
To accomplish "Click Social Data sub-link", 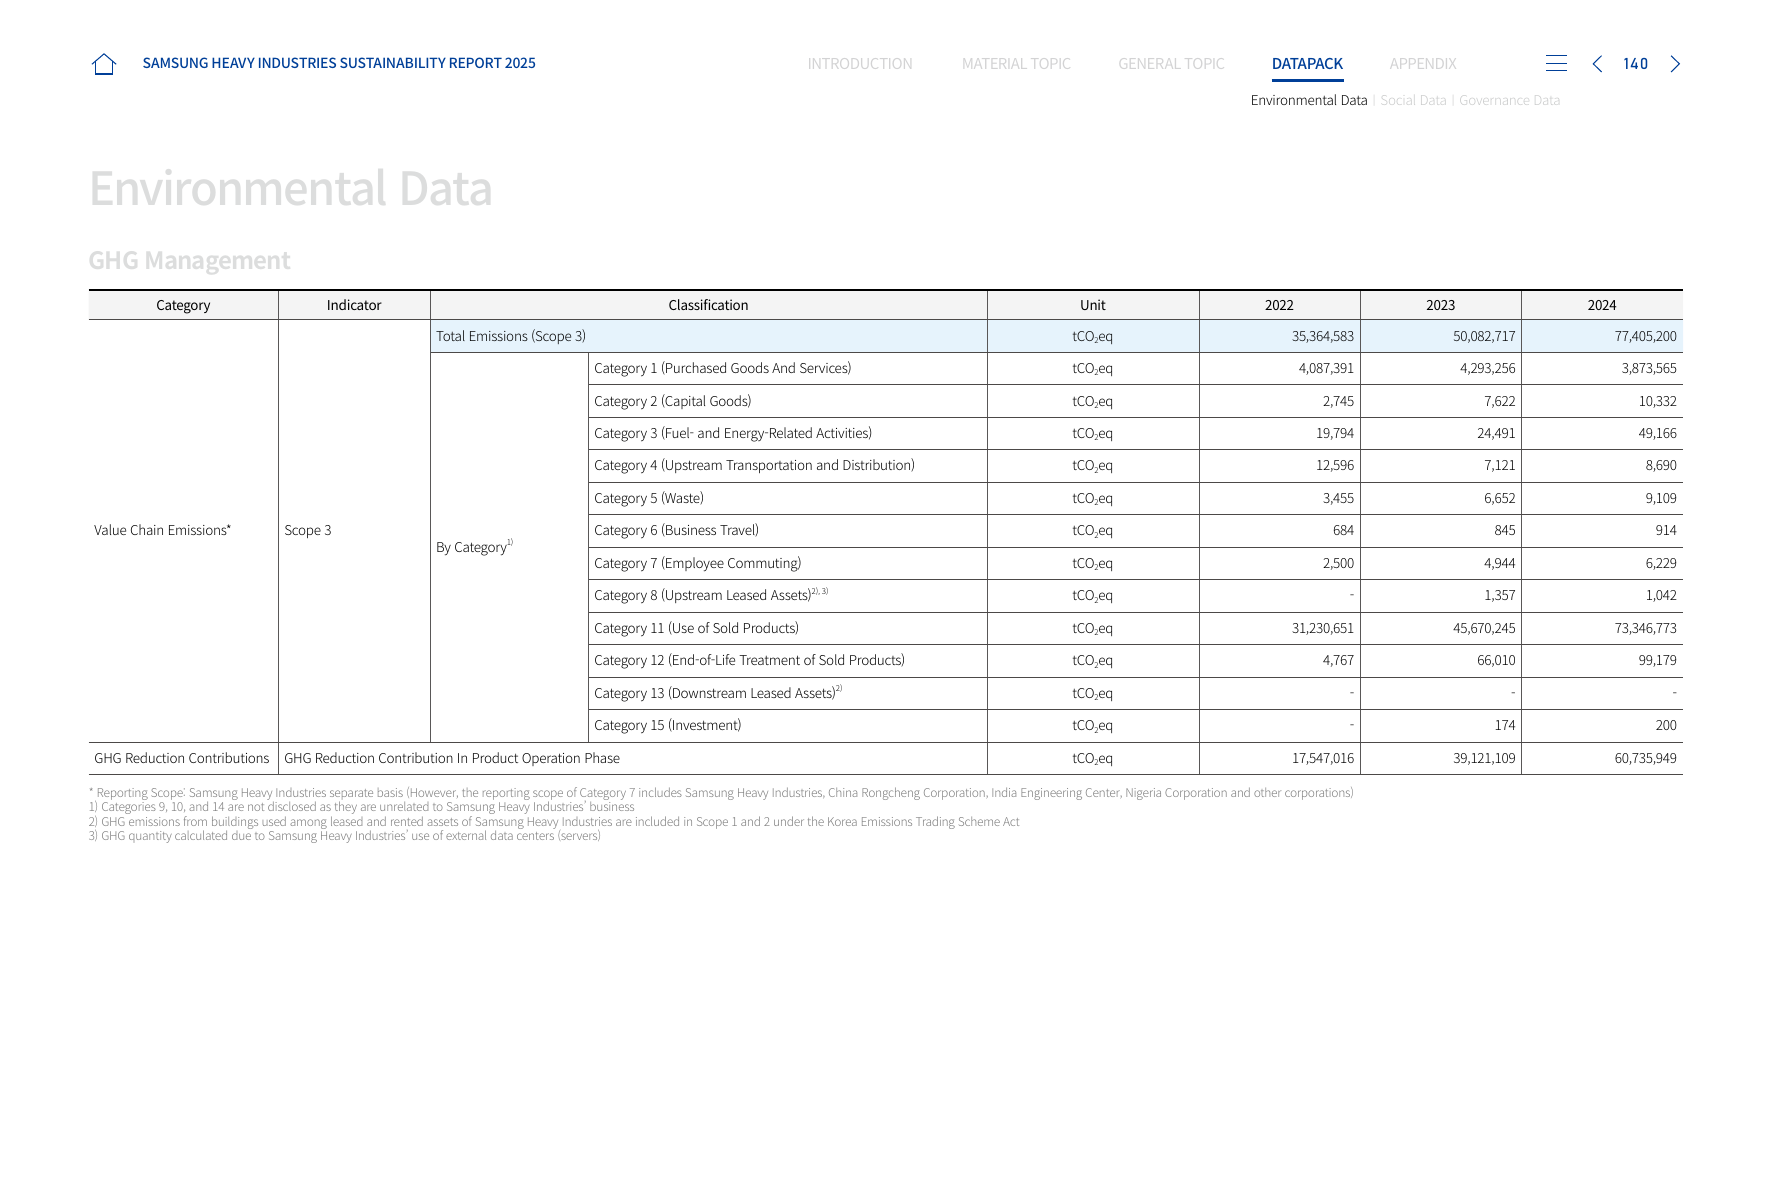I will [1413, 100].
